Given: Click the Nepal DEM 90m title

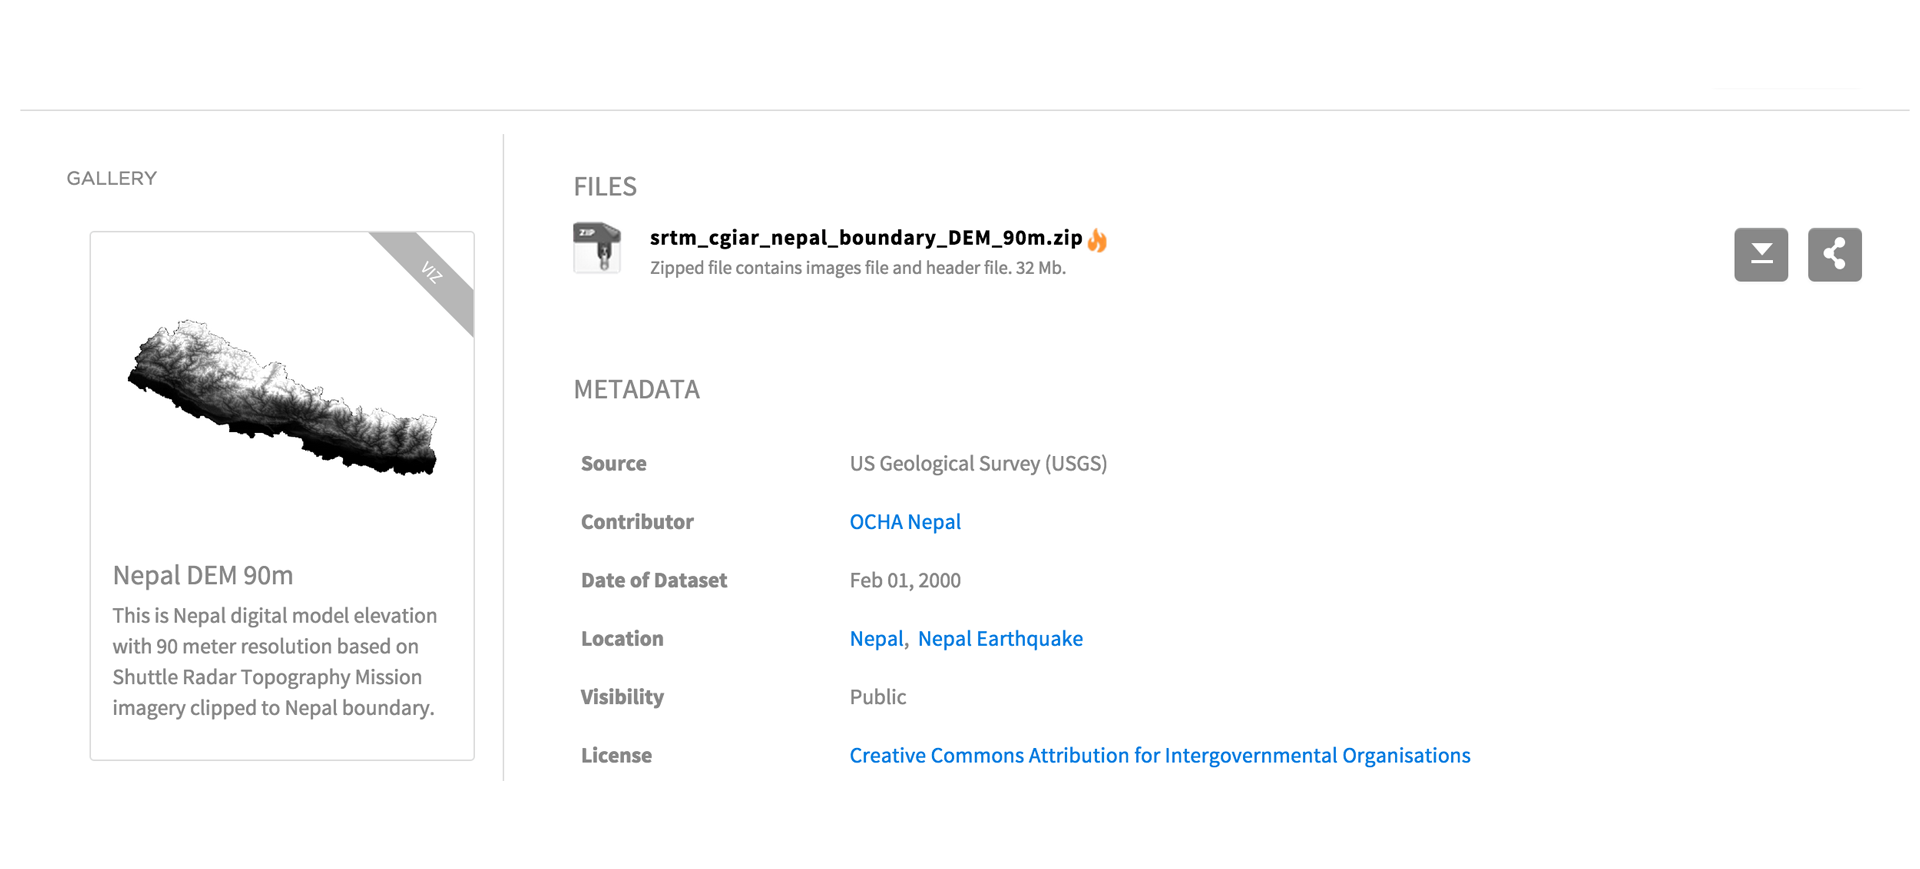Looking at the screenshot, I should tap(203, 576).
